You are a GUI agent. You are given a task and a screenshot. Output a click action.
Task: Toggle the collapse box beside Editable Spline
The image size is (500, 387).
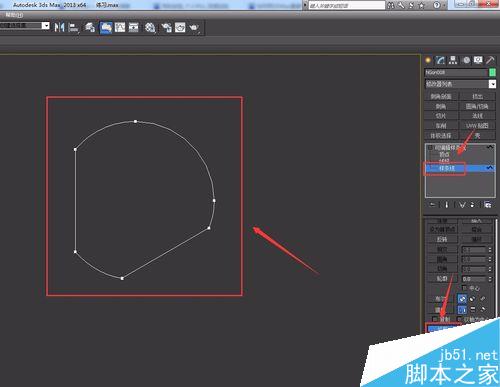[x=430, y=147]
